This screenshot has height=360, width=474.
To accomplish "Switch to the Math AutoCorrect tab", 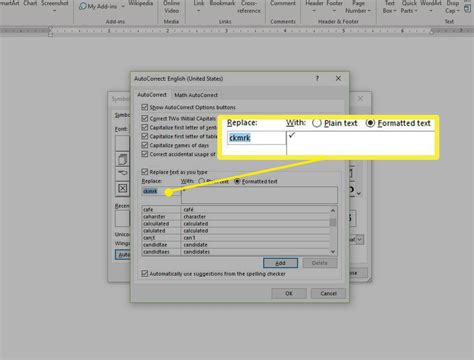I will pos(196,95).
